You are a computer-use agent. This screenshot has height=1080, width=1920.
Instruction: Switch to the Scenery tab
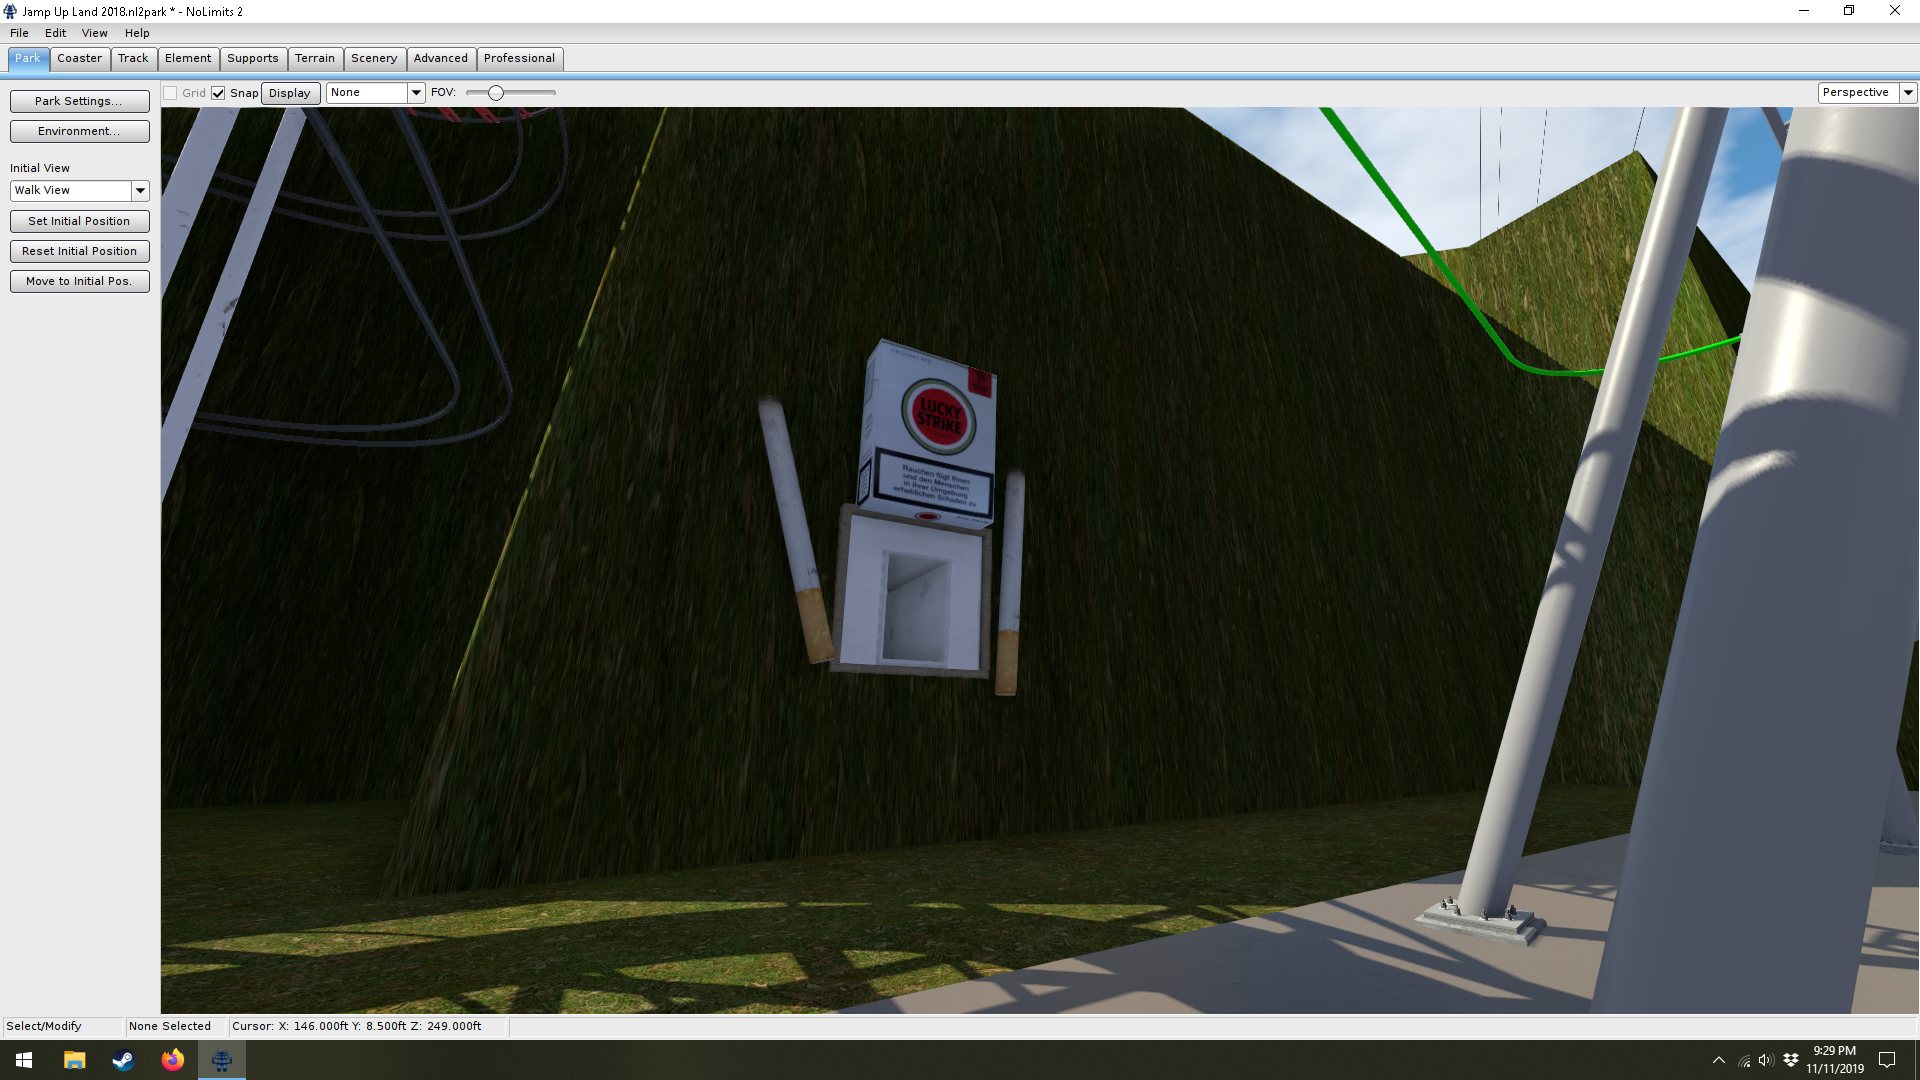click(374, 58)
